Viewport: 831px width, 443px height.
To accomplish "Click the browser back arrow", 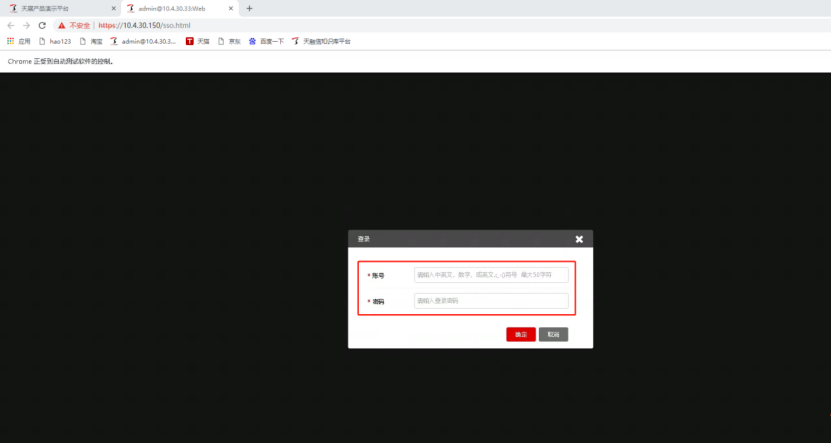I will point(10,25).
